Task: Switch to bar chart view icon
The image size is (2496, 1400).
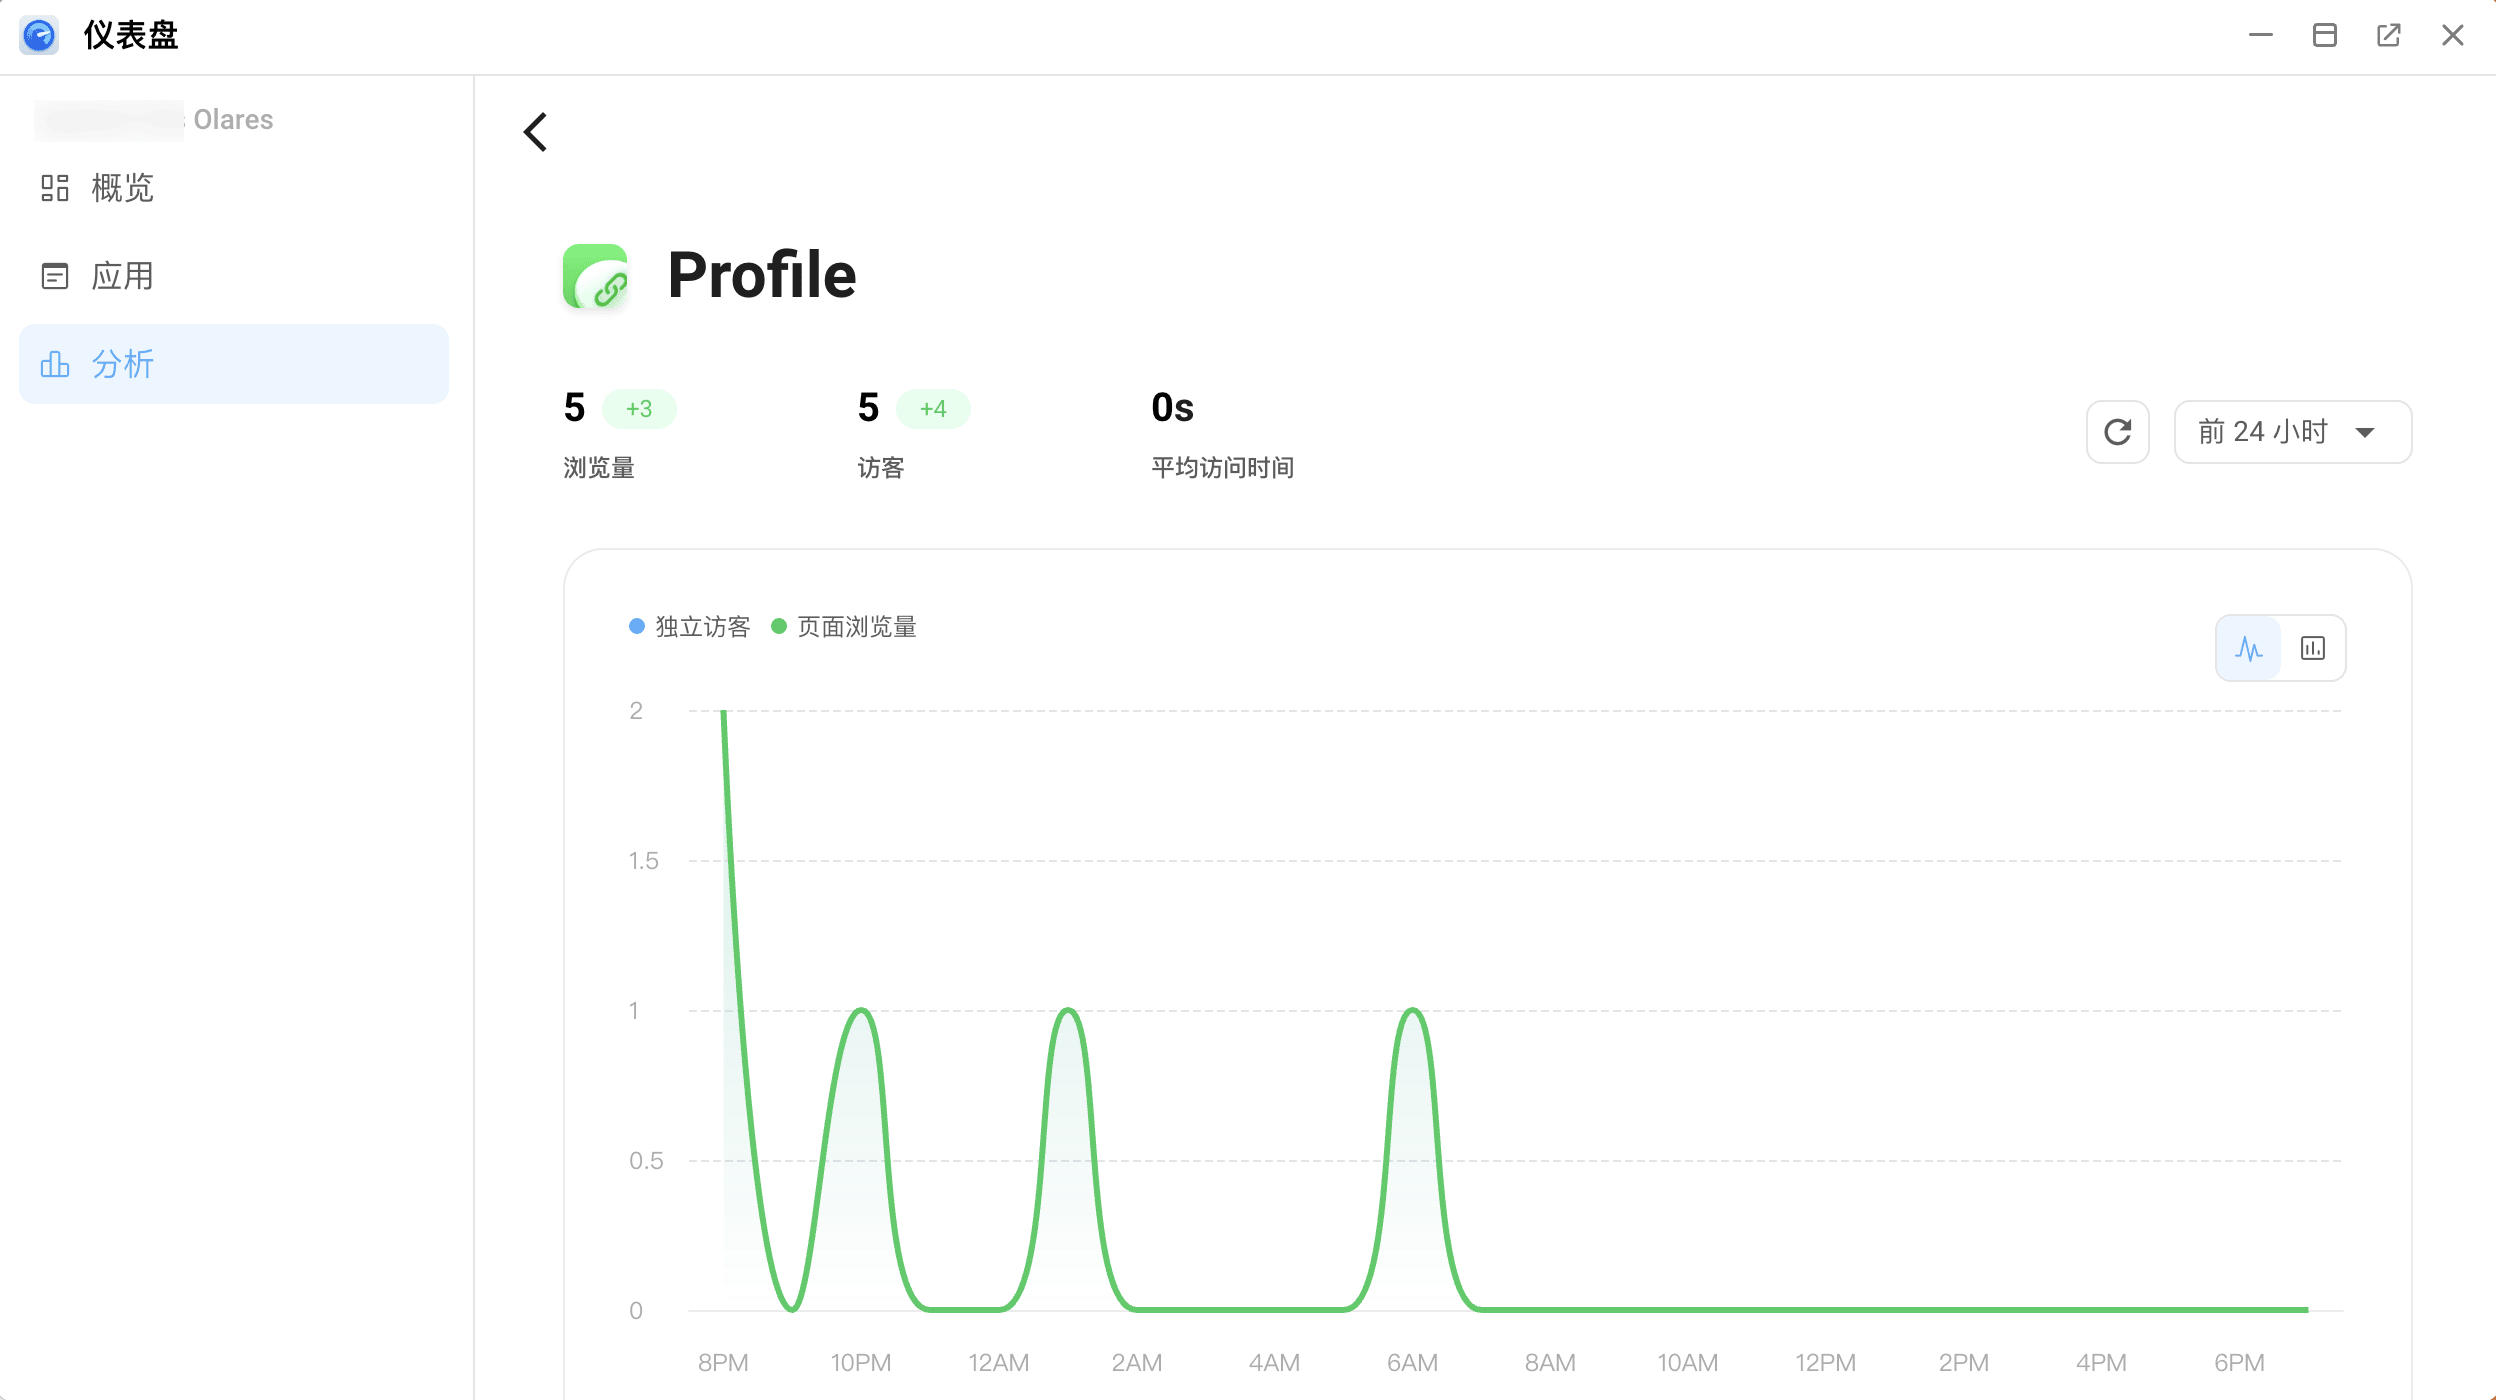Action: click(x=2313, y=648)
